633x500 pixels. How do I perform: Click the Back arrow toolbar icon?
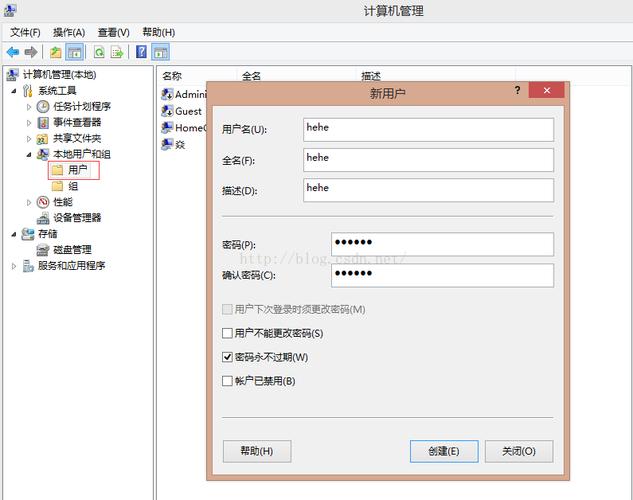[13, 52]
